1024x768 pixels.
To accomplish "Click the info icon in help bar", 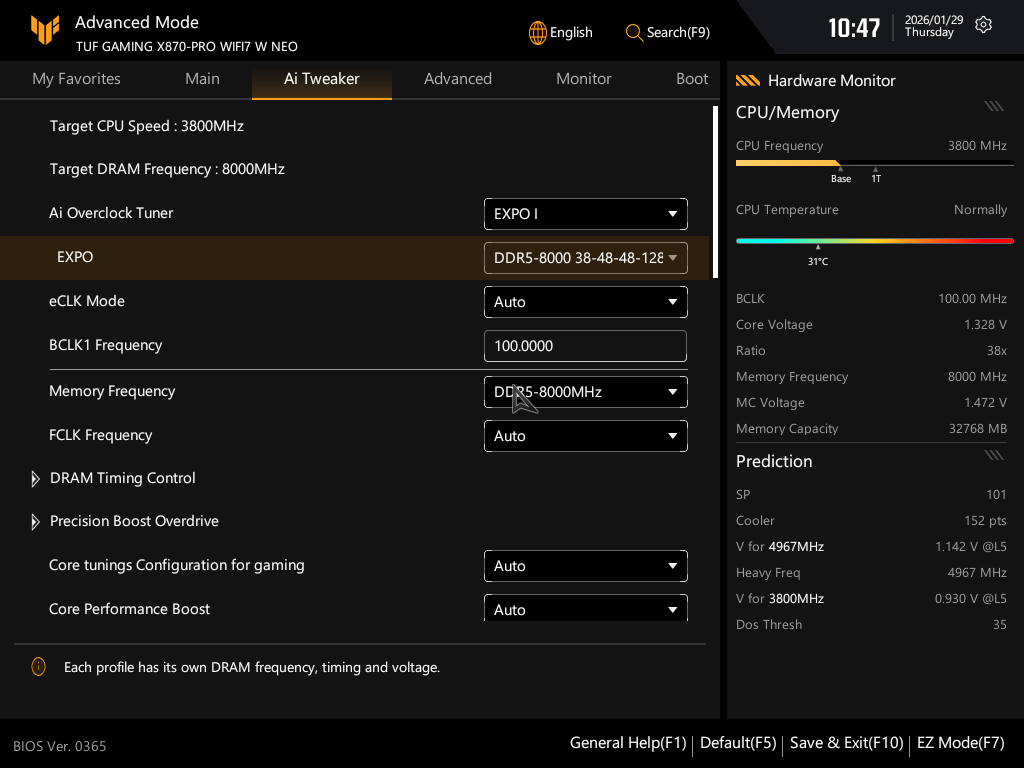I will click(38, 667).
